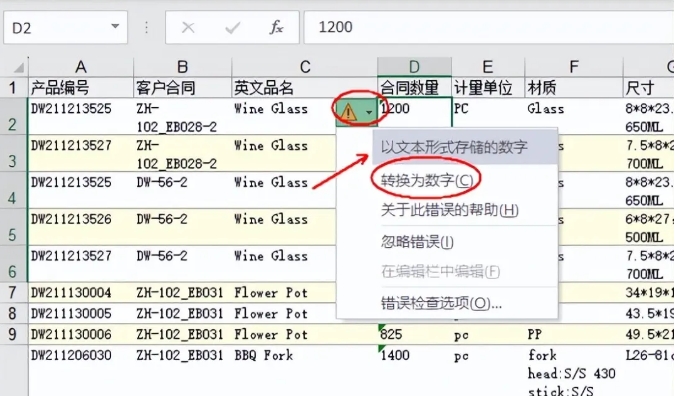The image size is (675, 396).
Task: Click the 合同数量 header cell
Action: click(414, 88)
